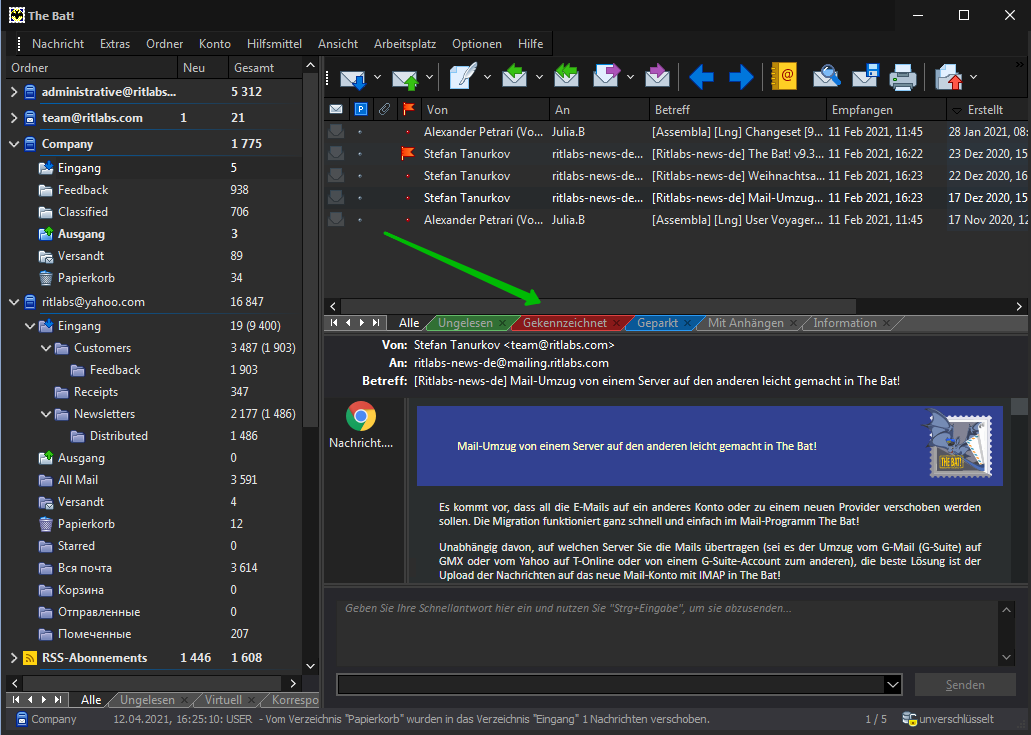Select the RSS-Abonnements feed icon
The width and height of the screenshot is (1031, 735).
[x=30, y=658]
